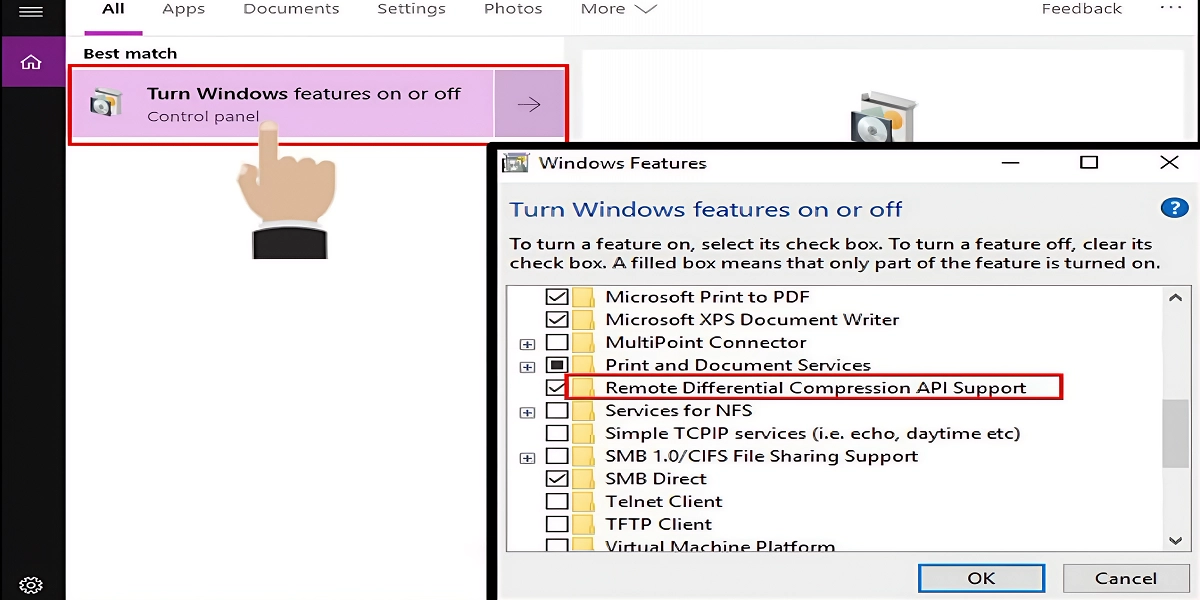Switch to the Apps search tab
Image resolution: width=1200 pixels, height=600 pixels.
point(184,9)
